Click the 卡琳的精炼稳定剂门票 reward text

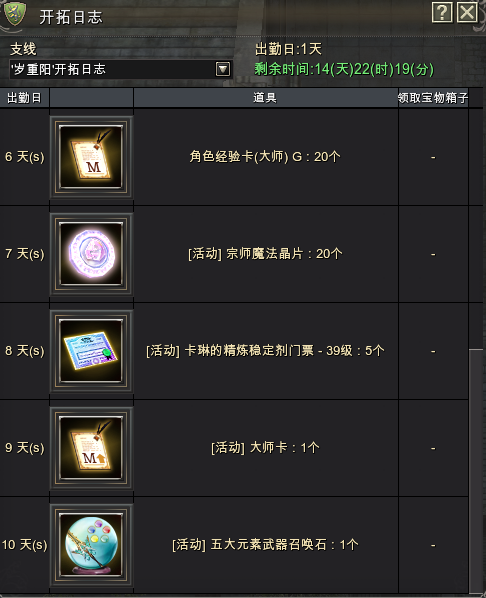point(249,350)
